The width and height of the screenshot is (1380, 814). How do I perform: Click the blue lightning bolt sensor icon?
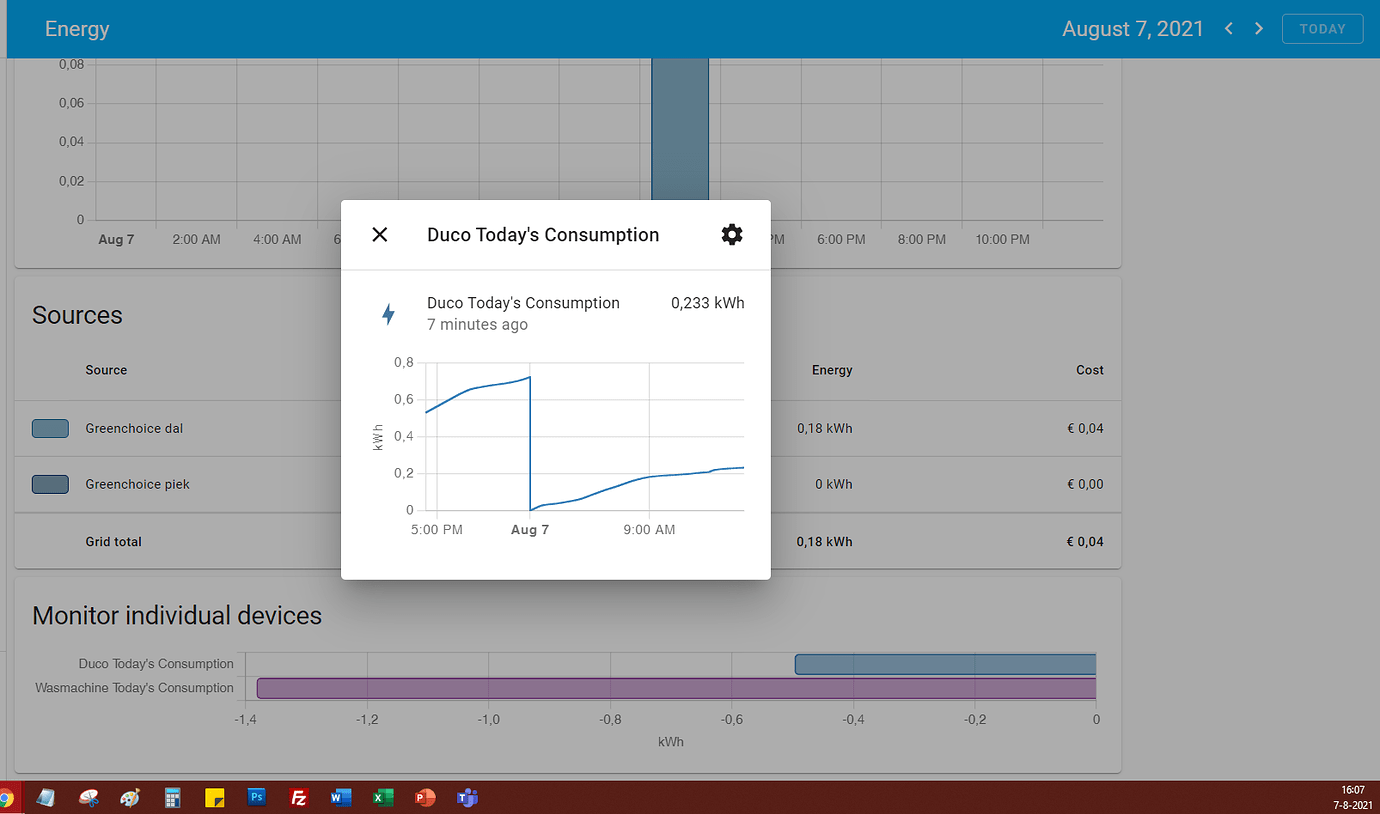click(388, 313)
